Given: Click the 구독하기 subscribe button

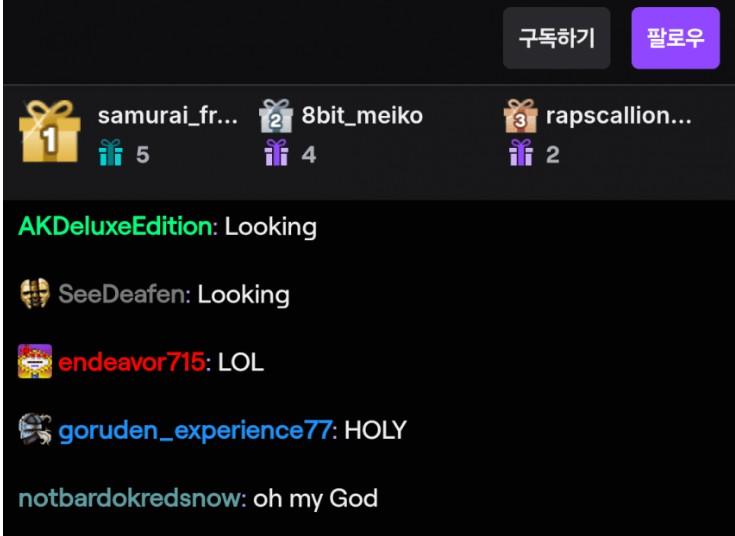Looking at the screenshot, I should click(x=556, y=38).
